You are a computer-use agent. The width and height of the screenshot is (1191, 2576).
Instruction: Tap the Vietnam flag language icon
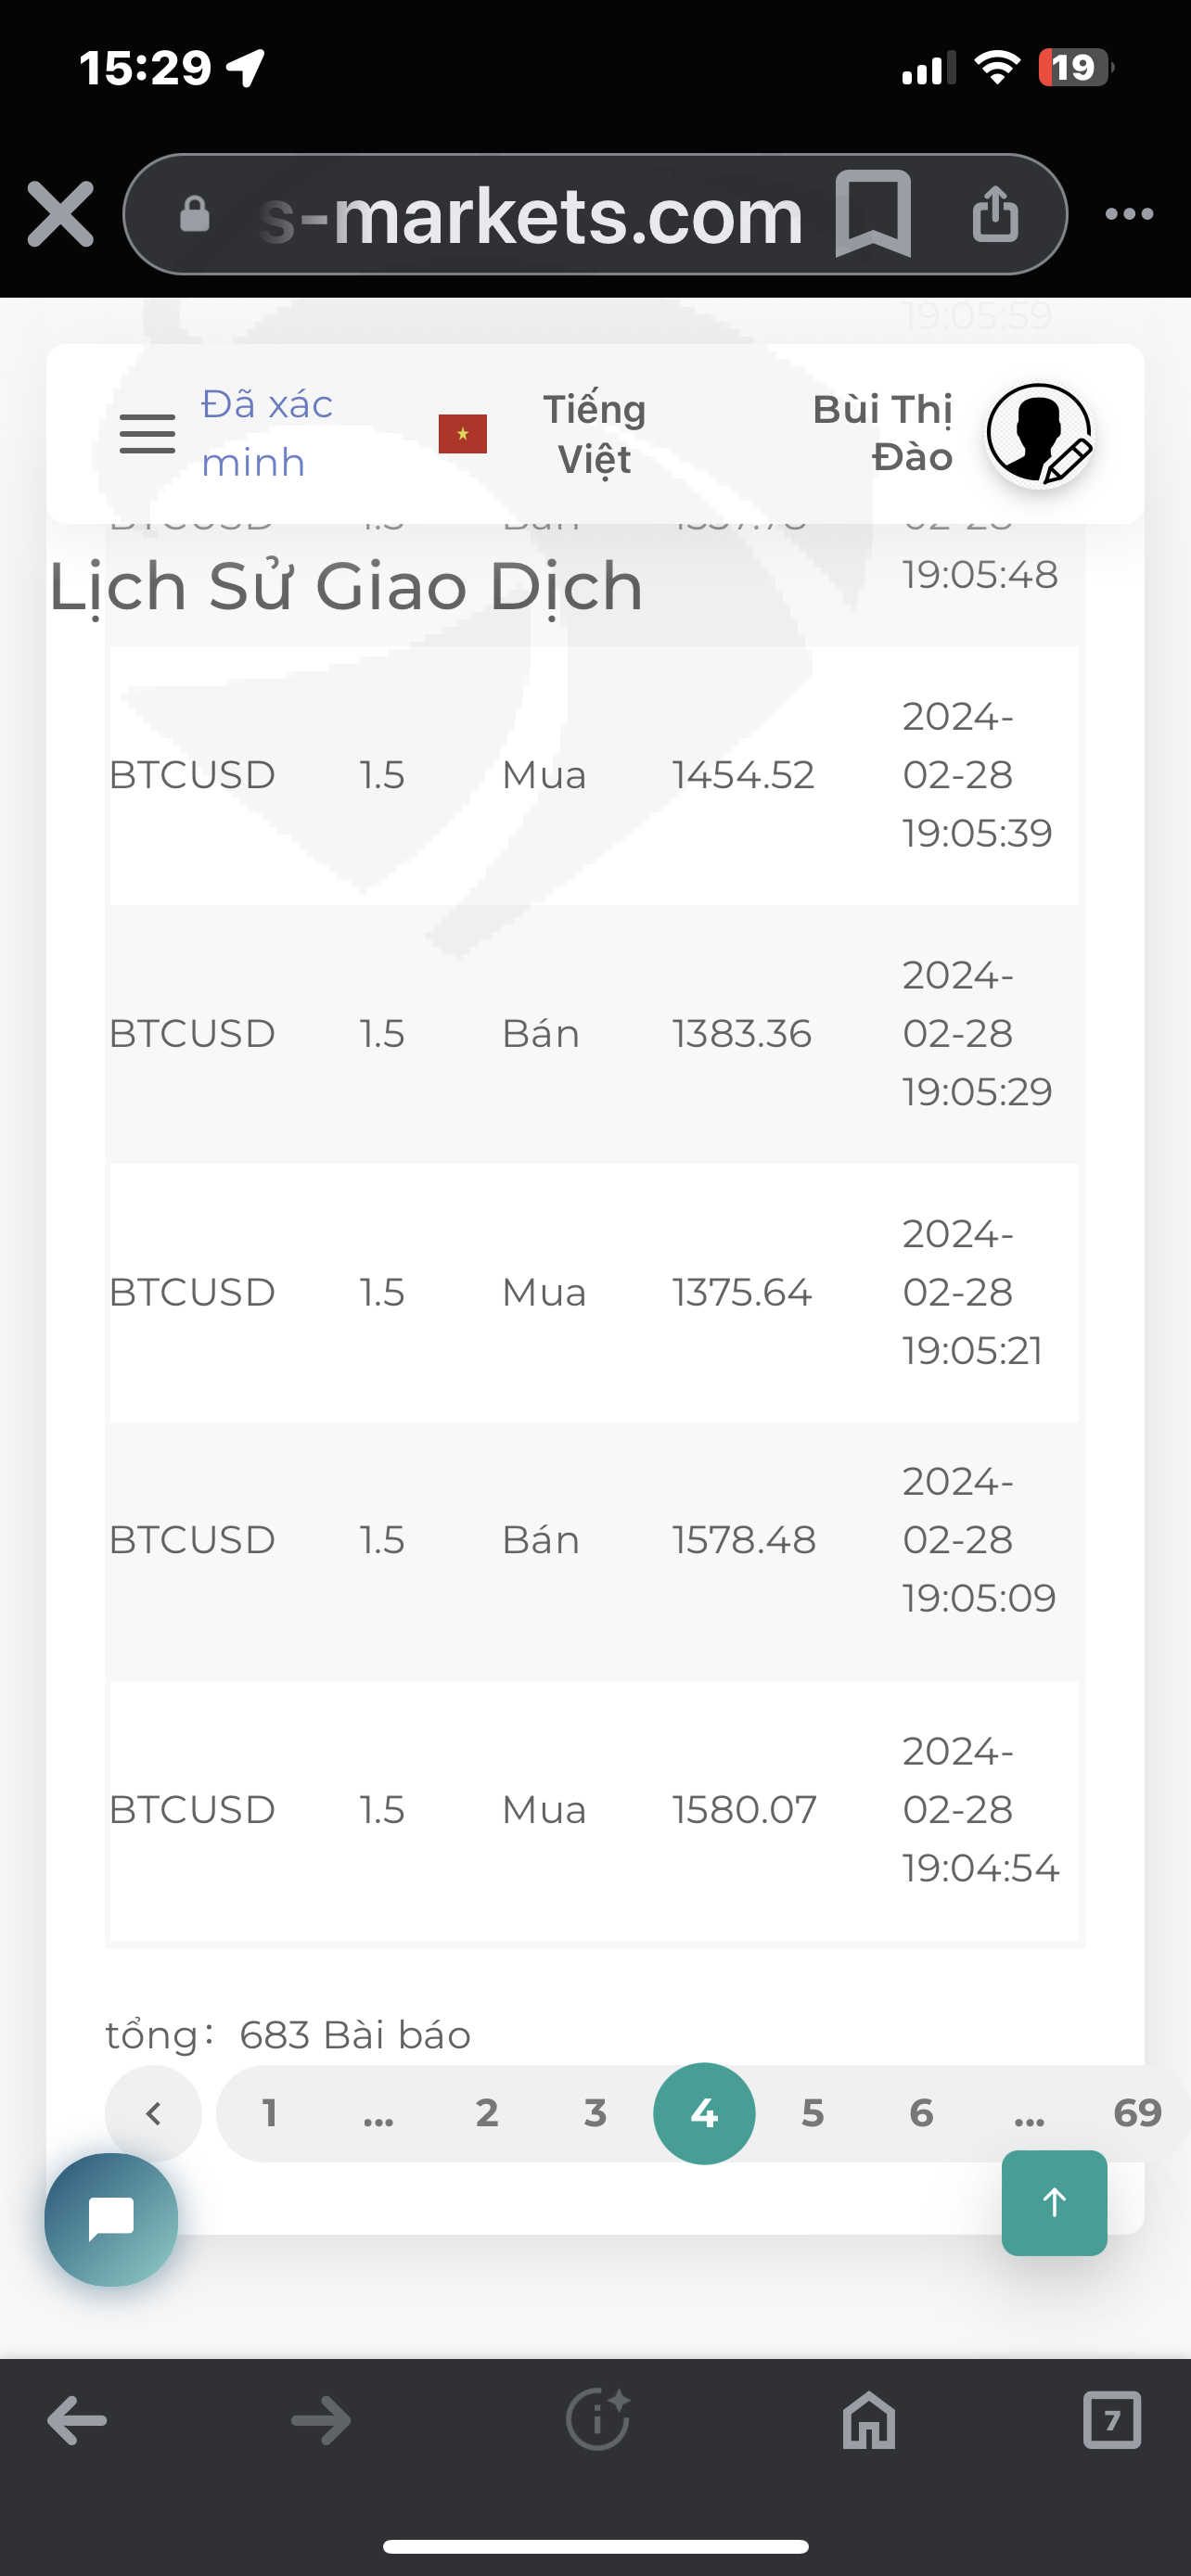[462, 434]
